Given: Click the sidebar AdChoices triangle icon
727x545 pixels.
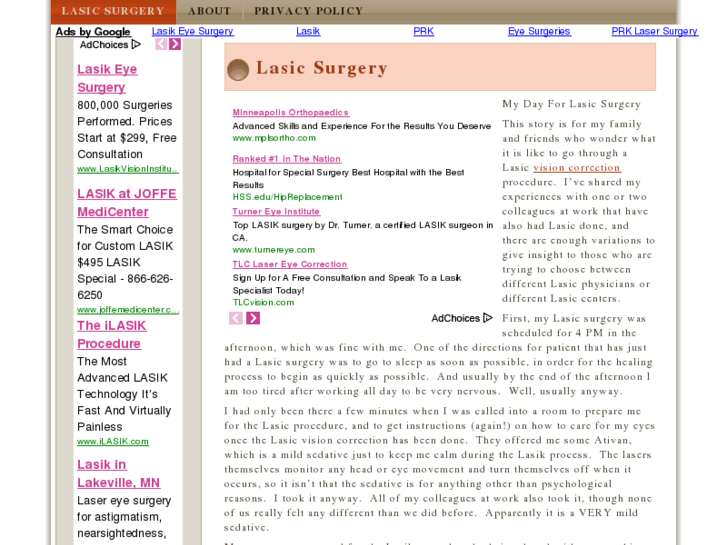Looking at the screenshot, I should click(136, 45).
